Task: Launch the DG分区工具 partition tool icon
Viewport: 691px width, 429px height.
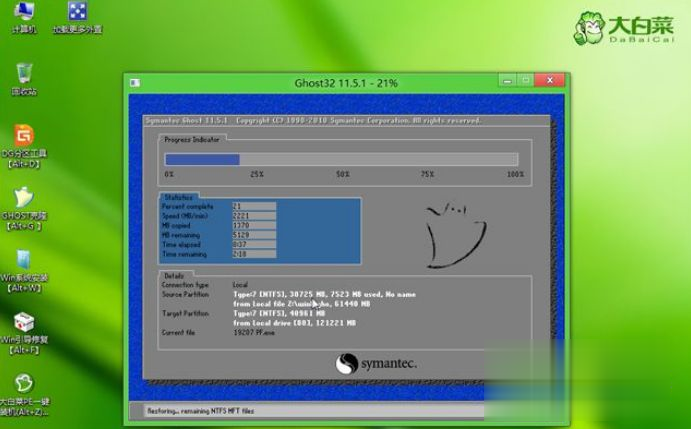Action: pyautogui.click(x=24, y=146)
